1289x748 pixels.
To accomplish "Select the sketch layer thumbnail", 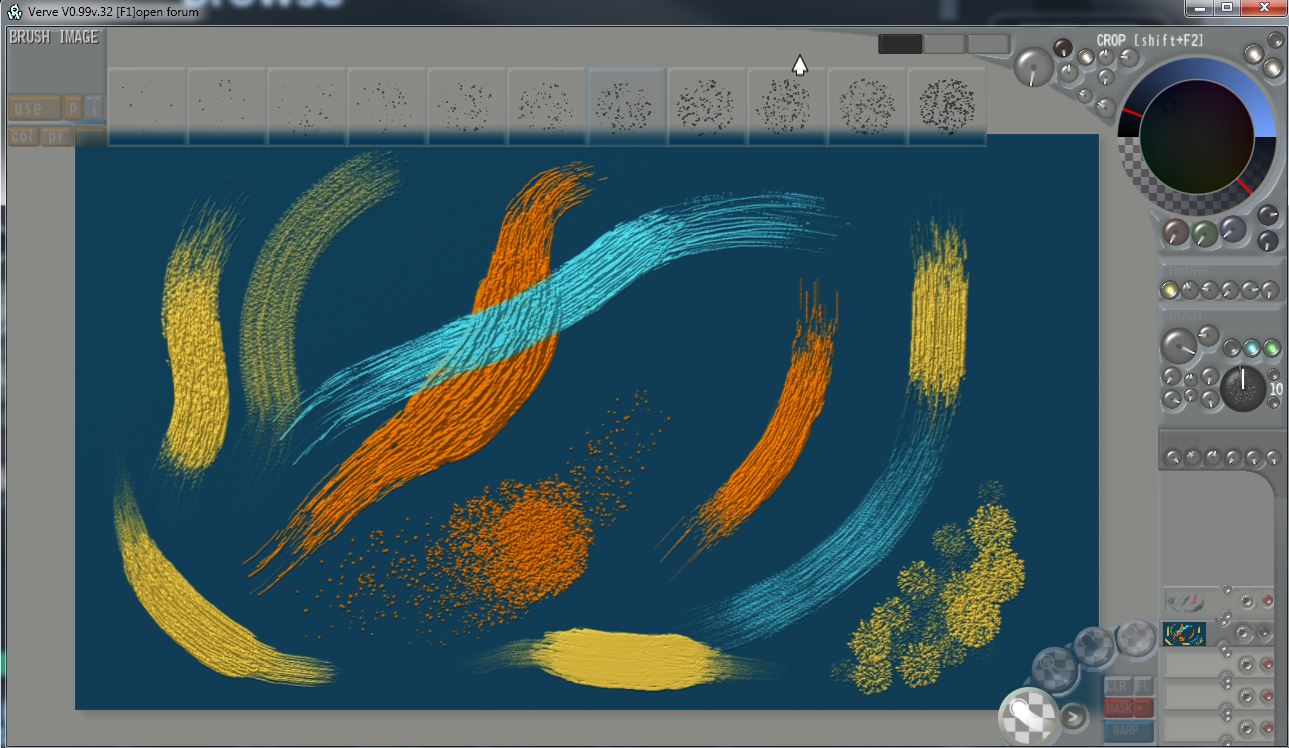I will 1184,602.
